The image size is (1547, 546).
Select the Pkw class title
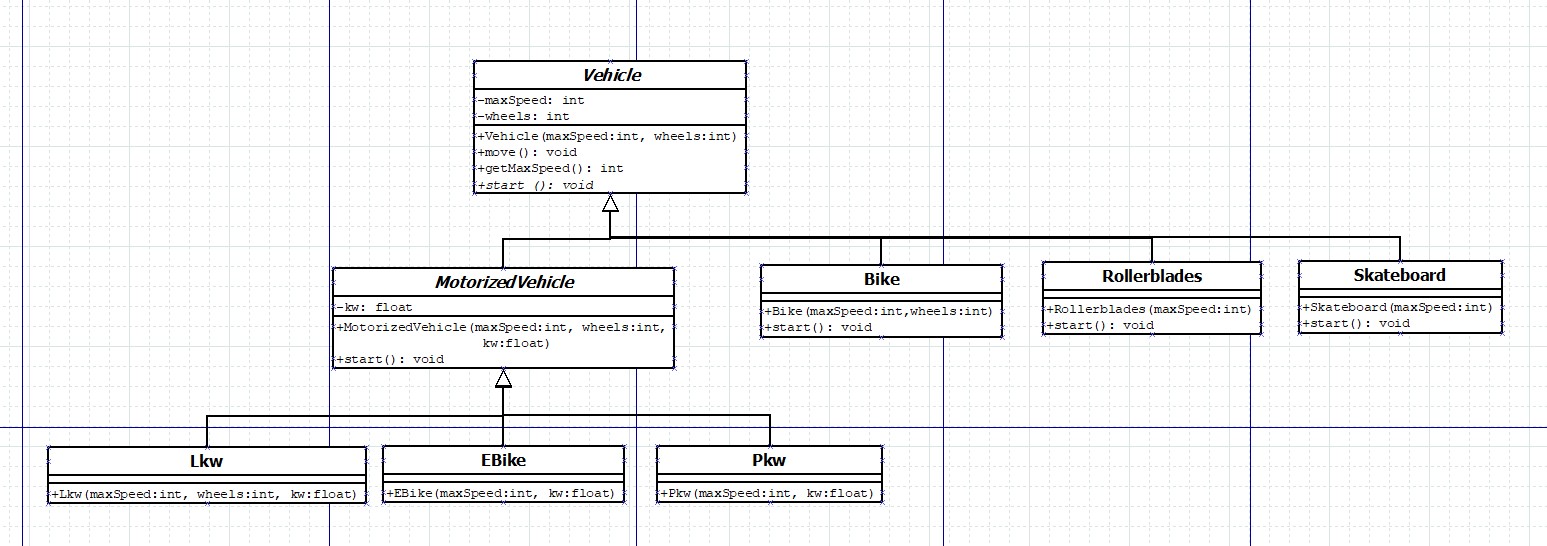coord(769,461)
